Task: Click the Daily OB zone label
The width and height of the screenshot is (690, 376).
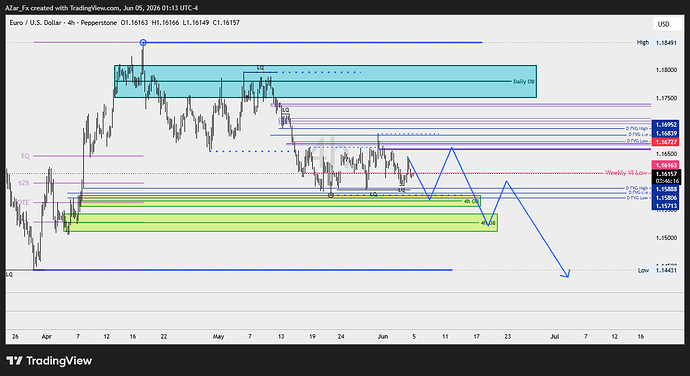Action: (x=524, y=82)
